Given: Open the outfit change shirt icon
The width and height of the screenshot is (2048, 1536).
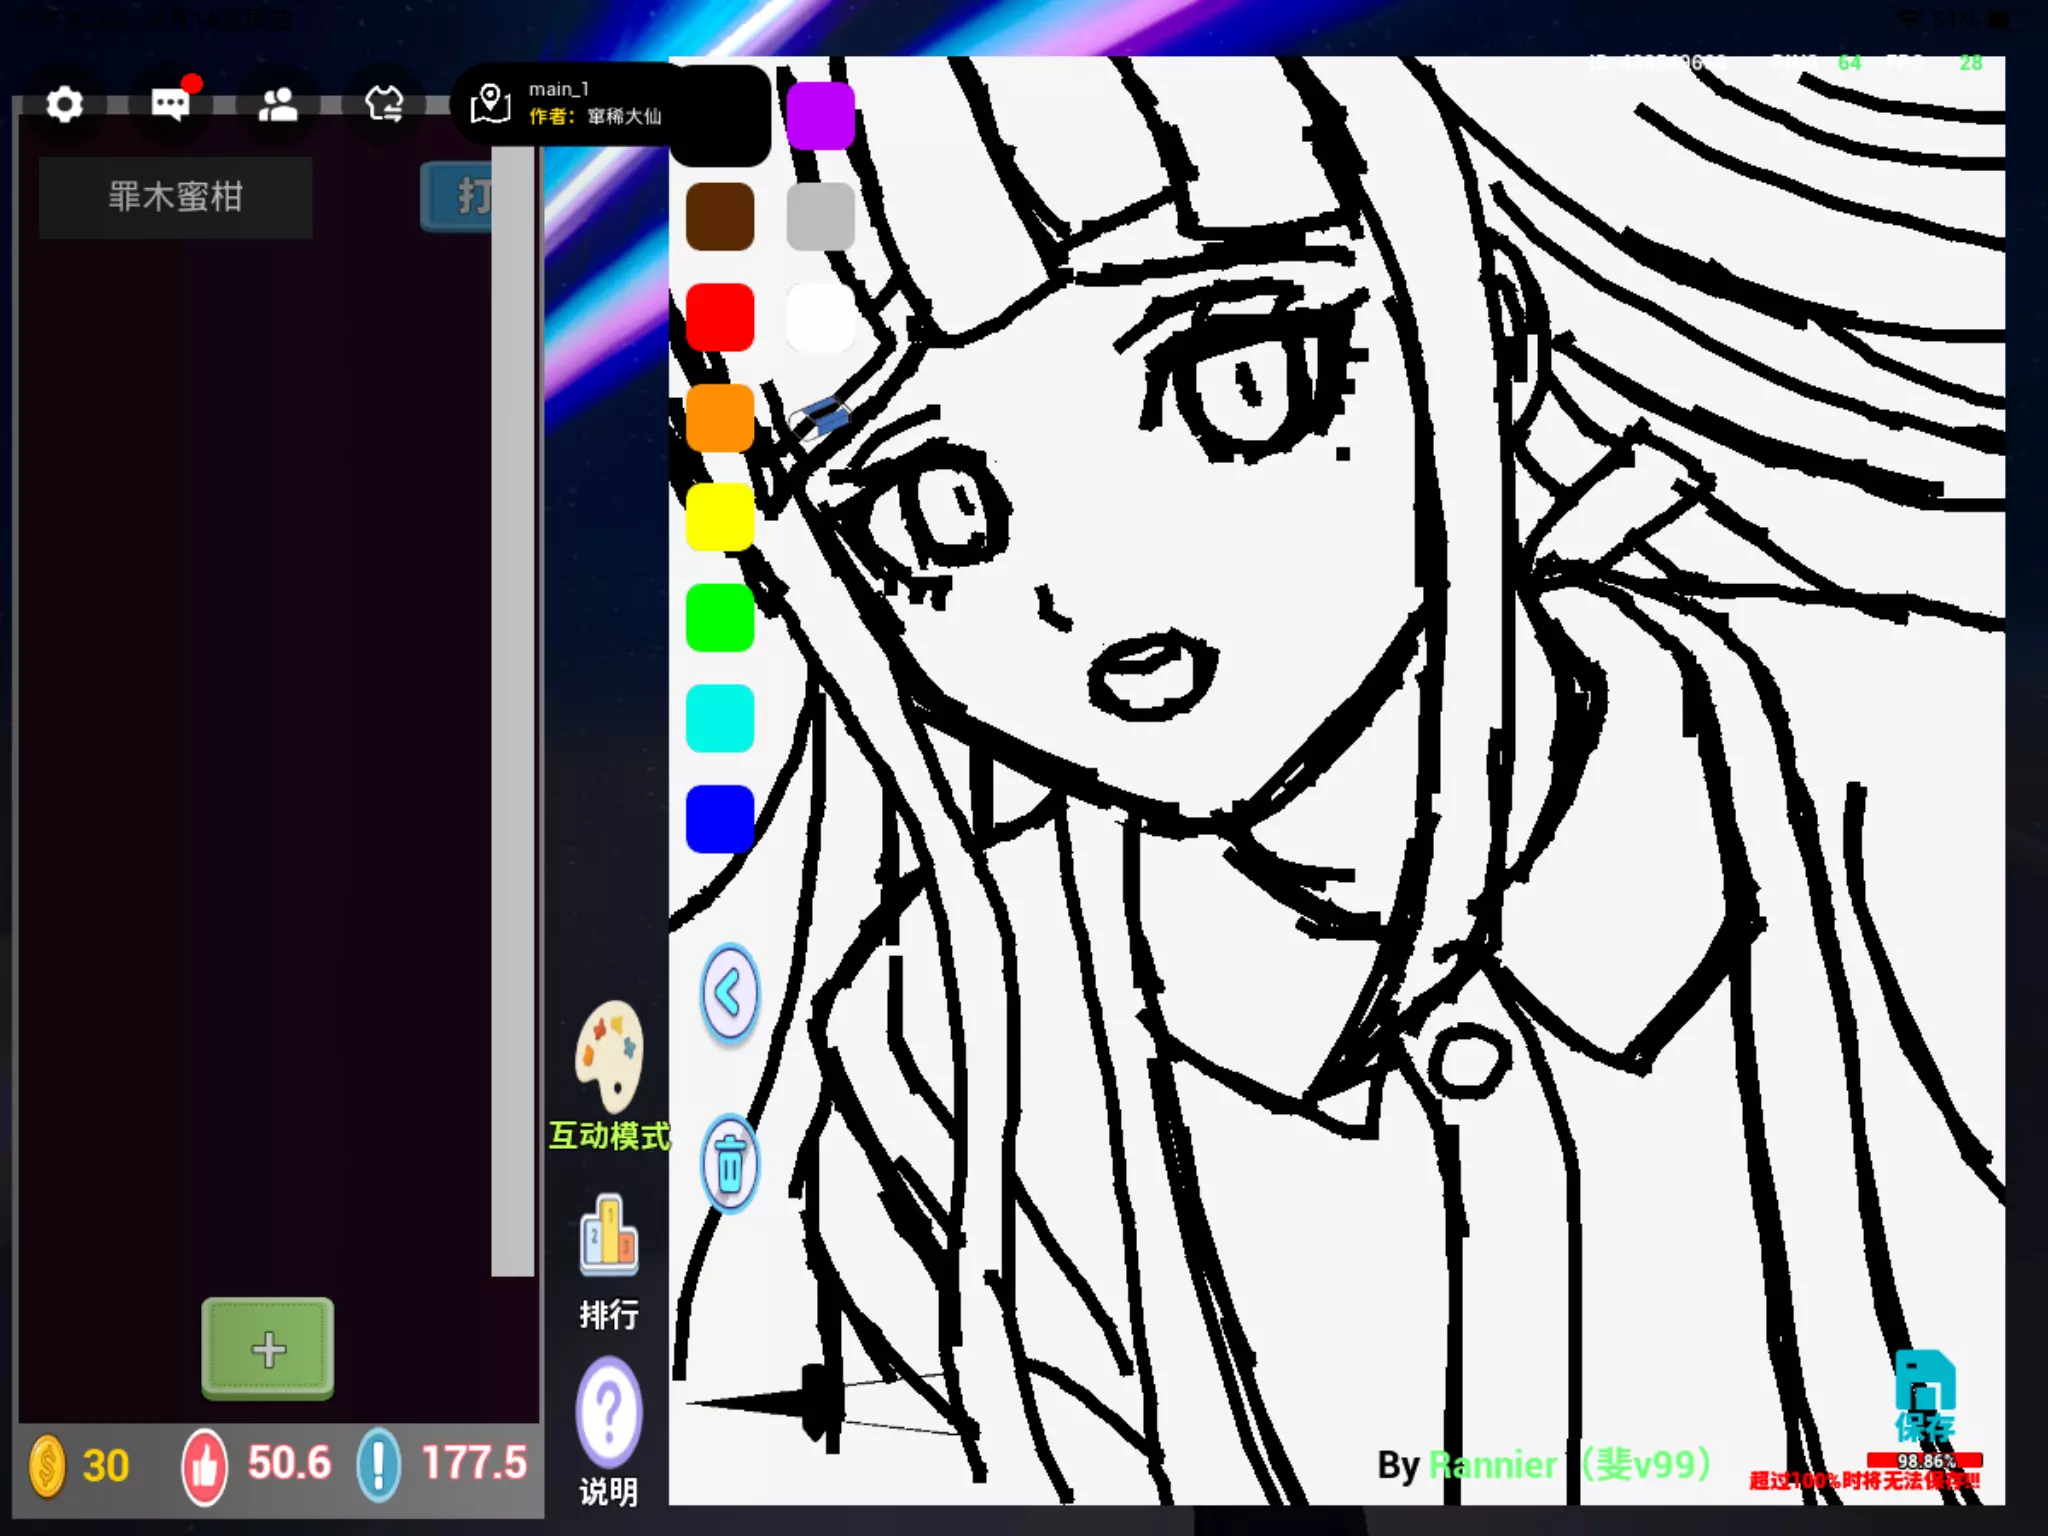Looking at the screenshot, I should coord(384,104).
